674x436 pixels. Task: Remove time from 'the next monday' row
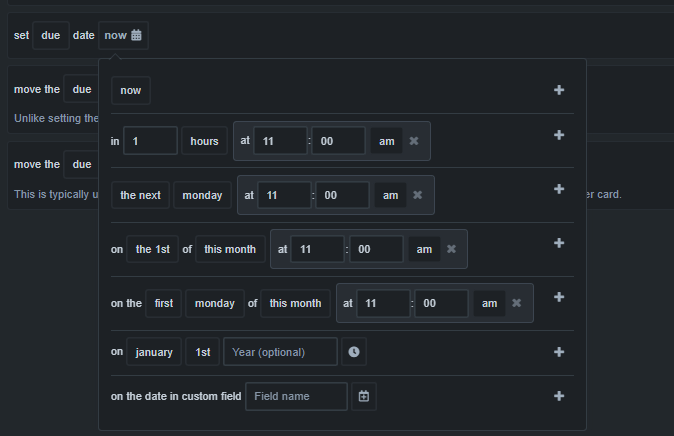click(x=417, y=195)
